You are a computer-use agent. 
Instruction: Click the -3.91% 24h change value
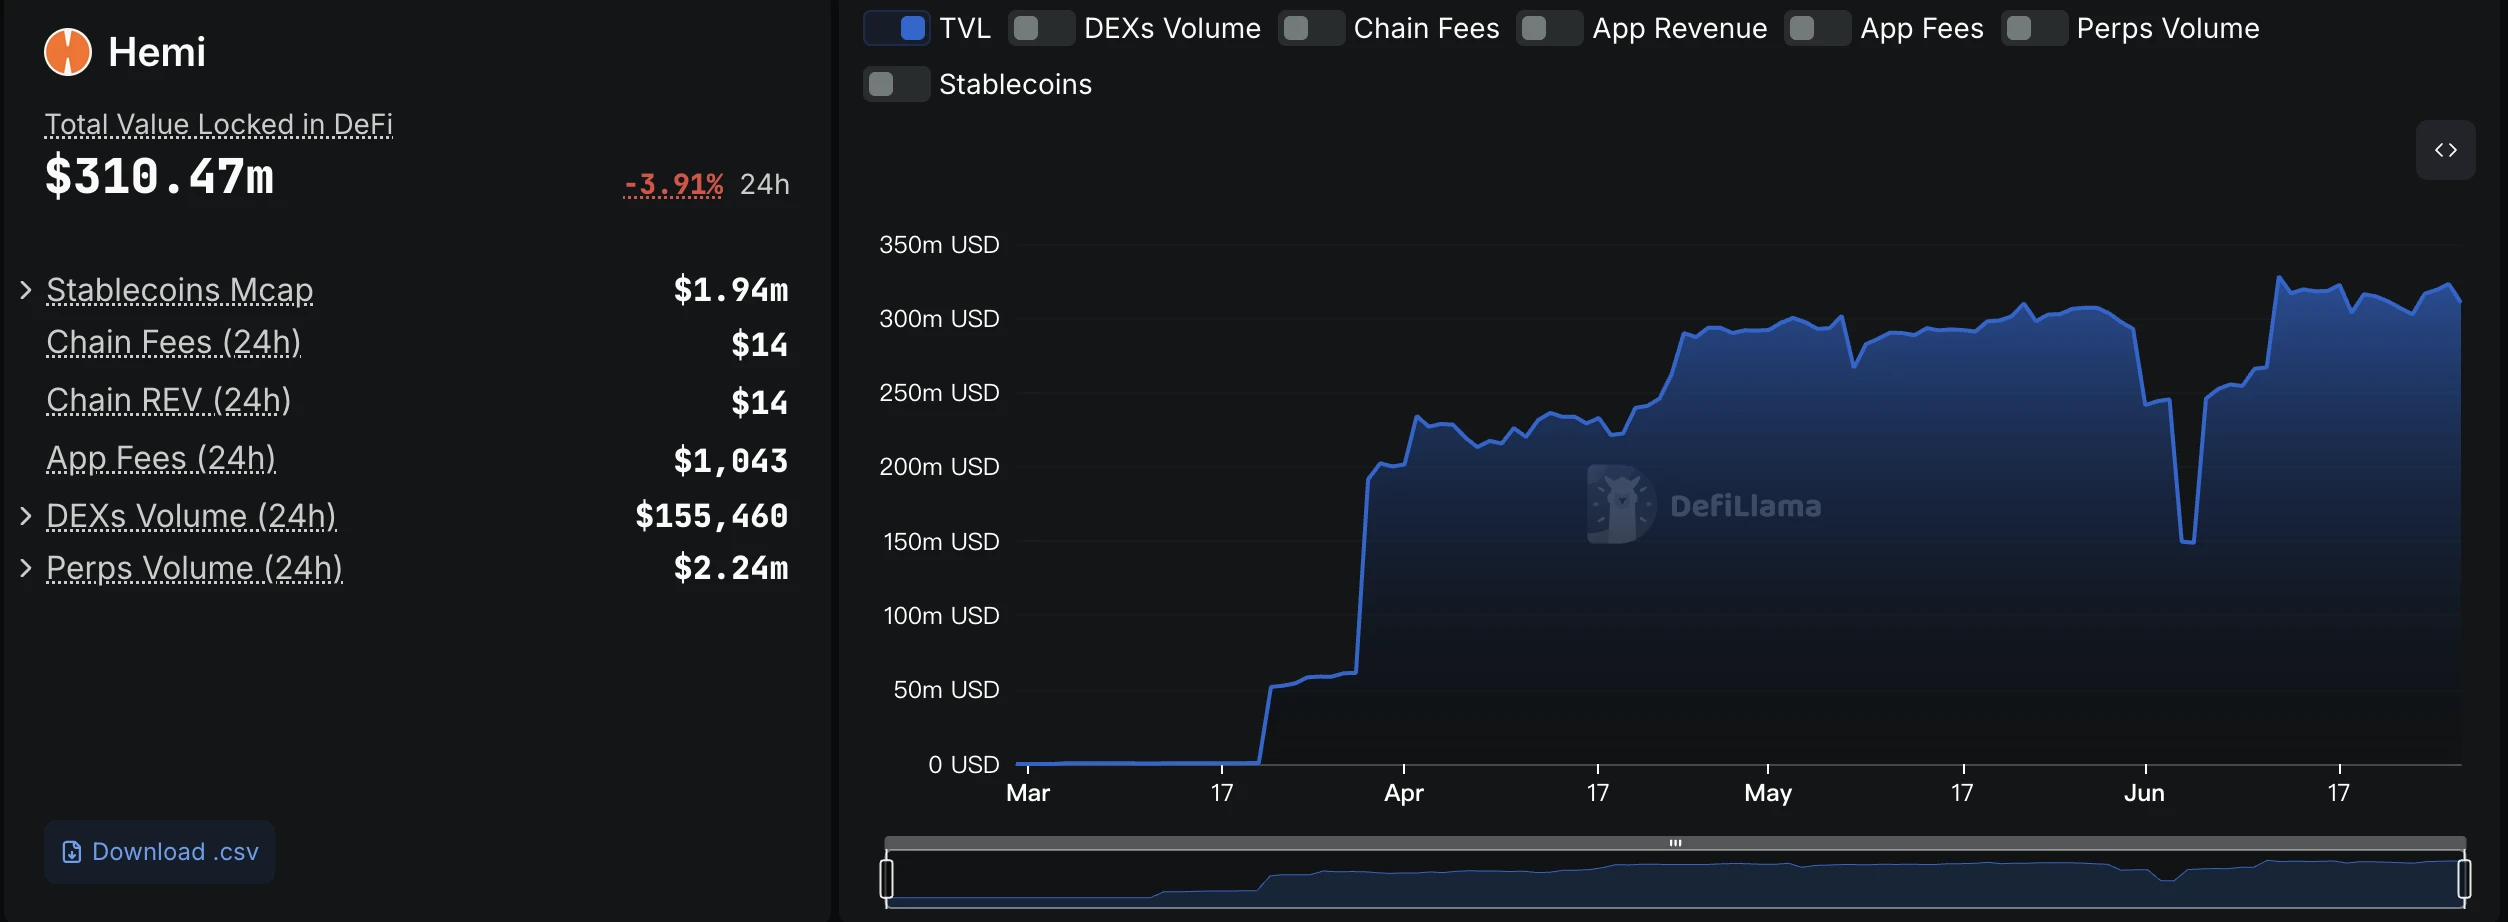tap(673, 185)
